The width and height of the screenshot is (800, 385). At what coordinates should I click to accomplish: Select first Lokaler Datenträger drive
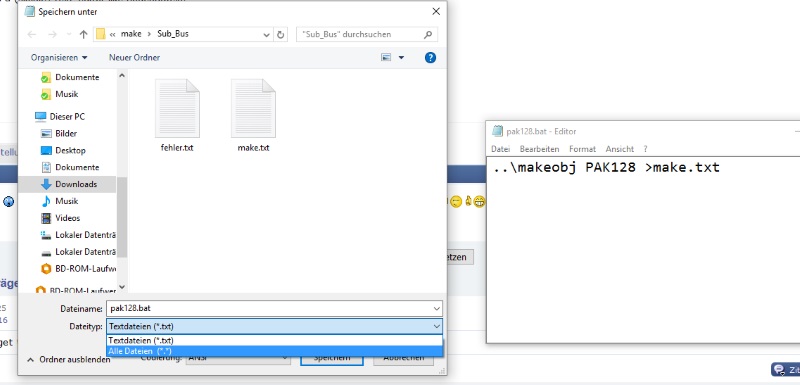[78, 235]
